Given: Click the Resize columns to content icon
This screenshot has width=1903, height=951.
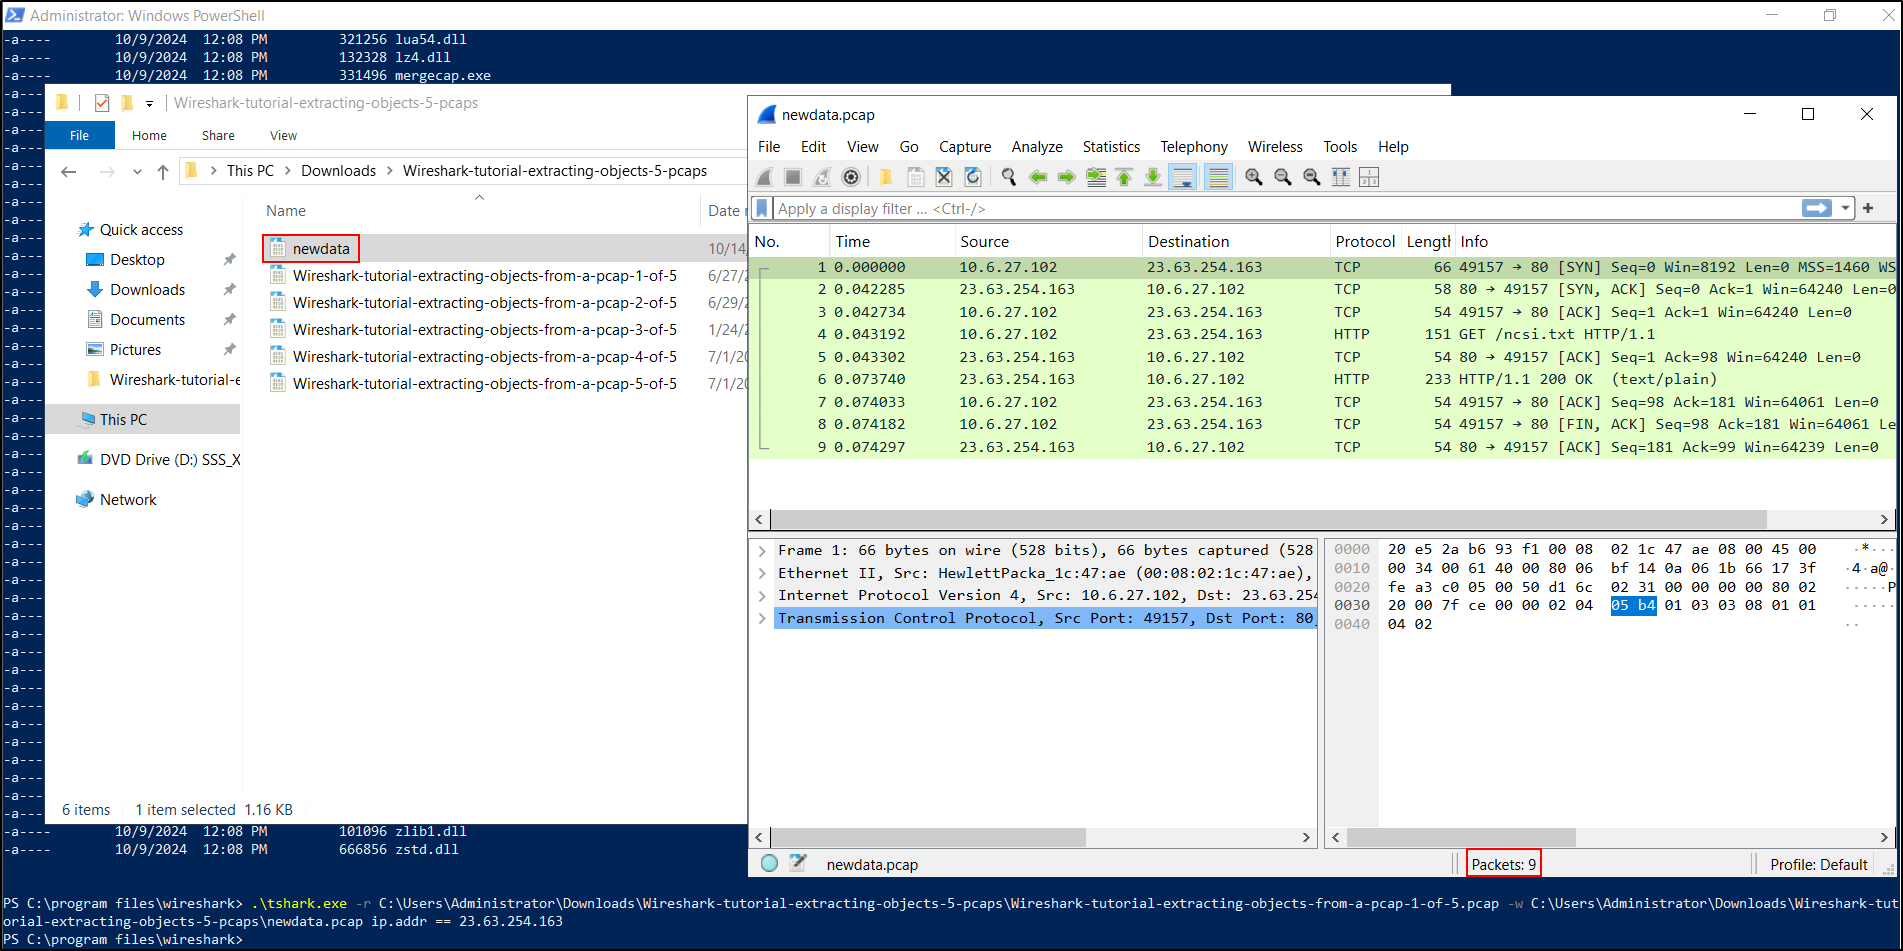Looking at the screenshot, I should tap(1341, 177).
